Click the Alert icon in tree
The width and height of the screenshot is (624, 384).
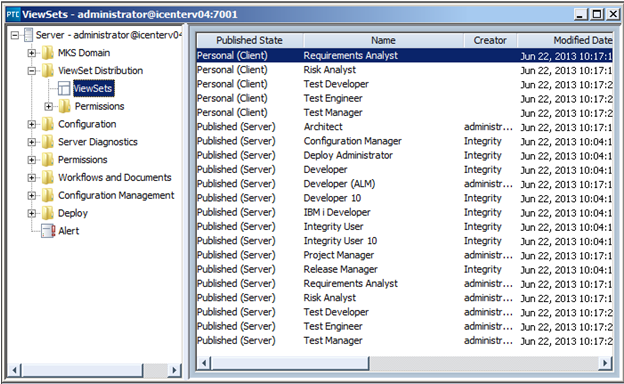coord(48,231)
